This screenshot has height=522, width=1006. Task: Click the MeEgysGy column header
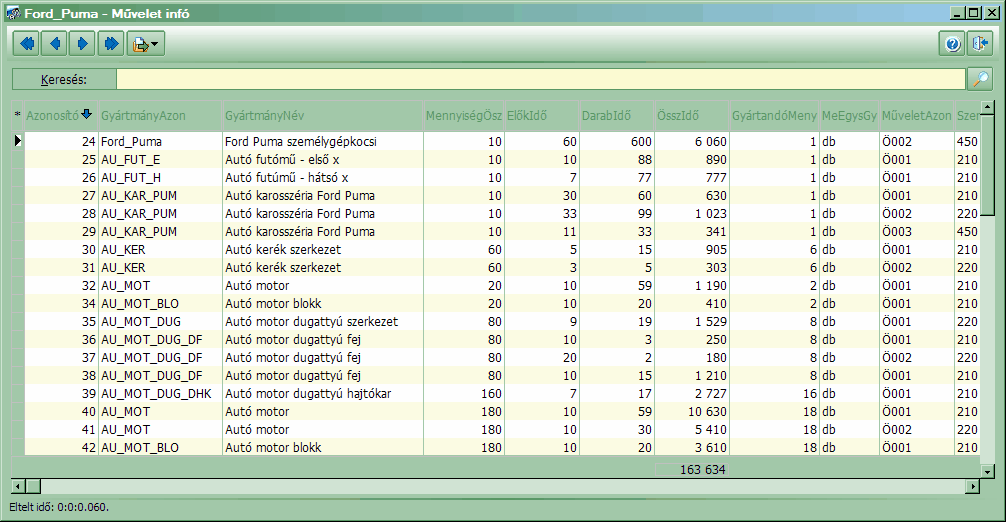(849, 115)
